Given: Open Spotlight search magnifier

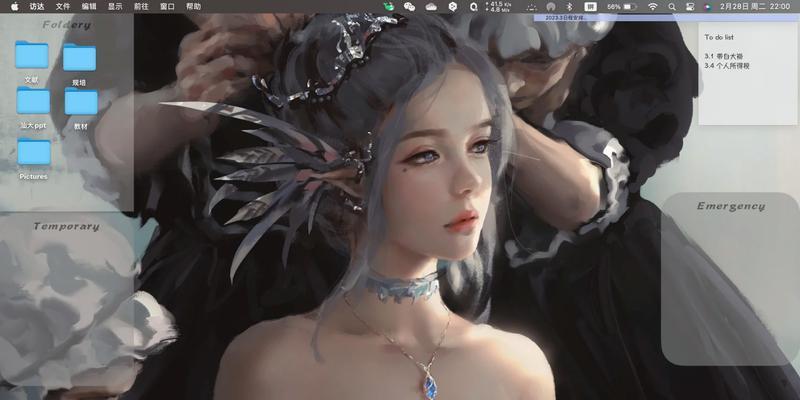Looking at the screenshot, I should pyautogui.click(x=672, y=7).
